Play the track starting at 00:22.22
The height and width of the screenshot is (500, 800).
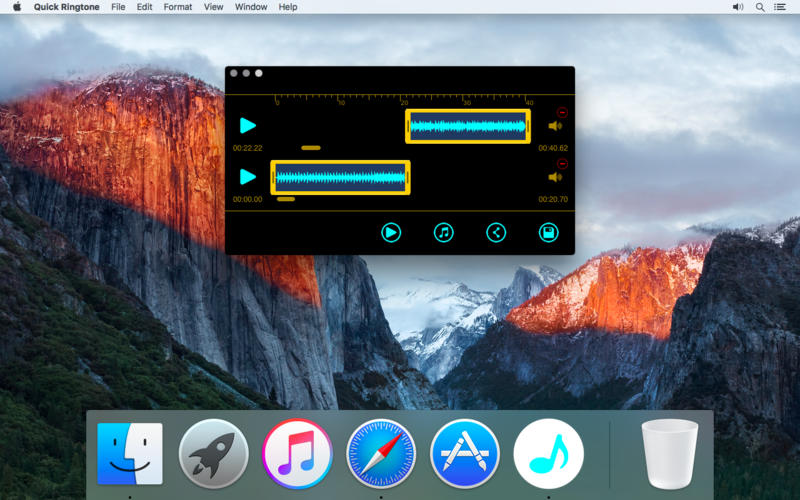tap(247, 126)
